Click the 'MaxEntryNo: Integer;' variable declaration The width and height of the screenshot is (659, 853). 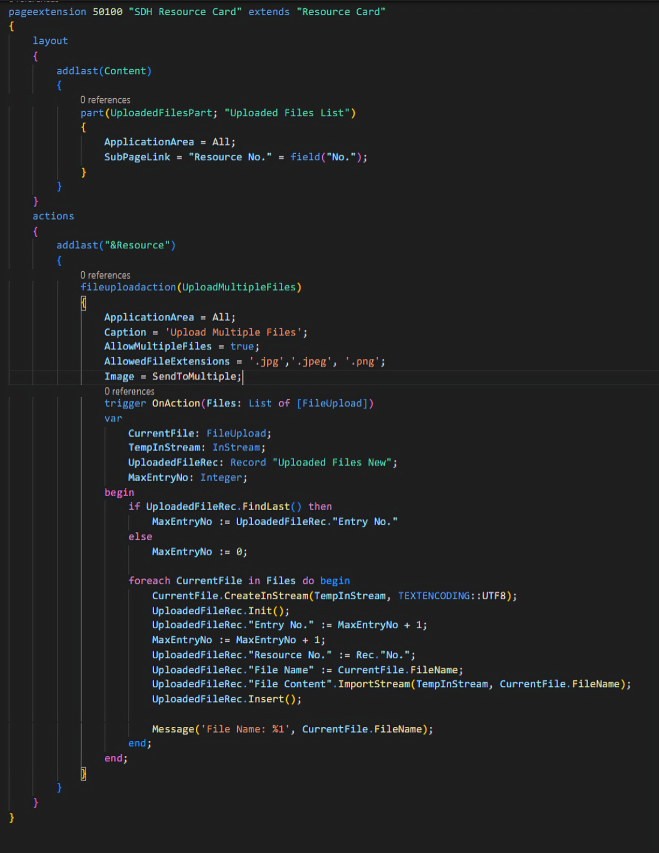[x=188, y=478]
